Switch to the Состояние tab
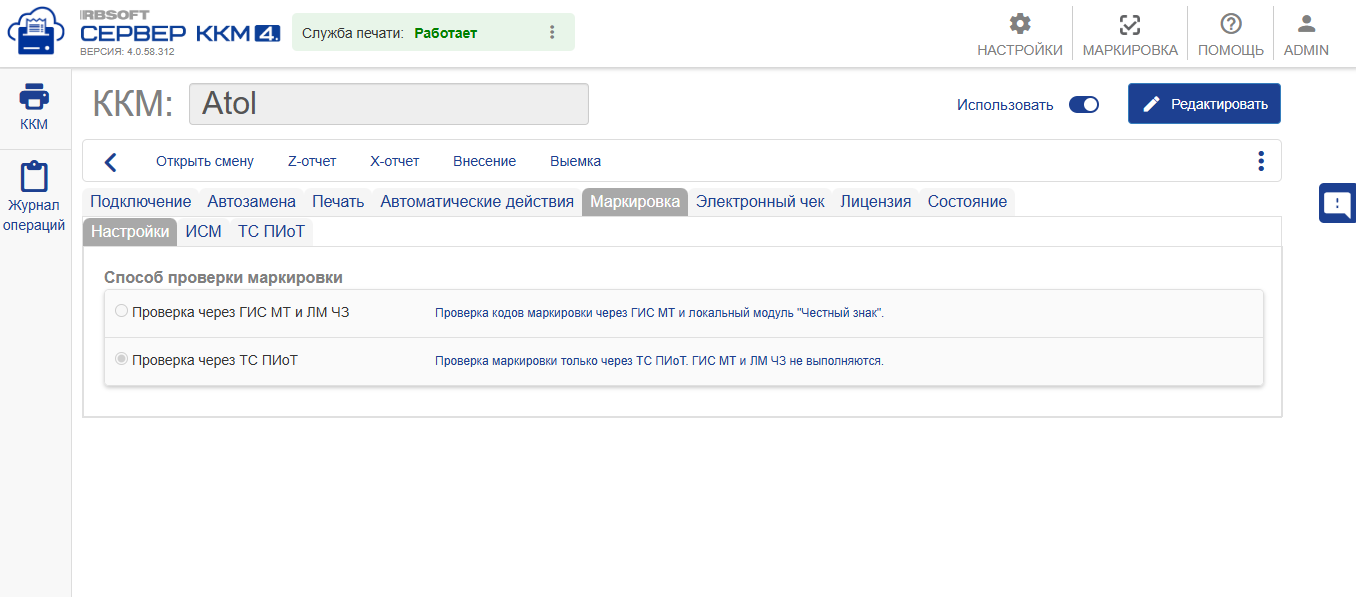This screenshot has height=597, width=1356. click(x=967, y=201)
